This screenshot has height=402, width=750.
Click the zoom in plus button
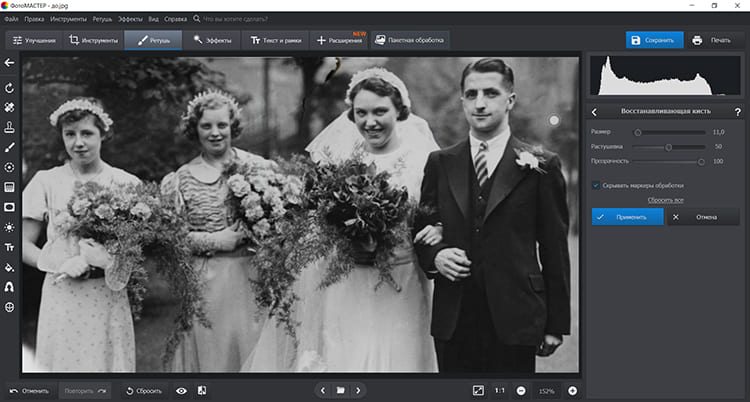(x=573, y=390)
